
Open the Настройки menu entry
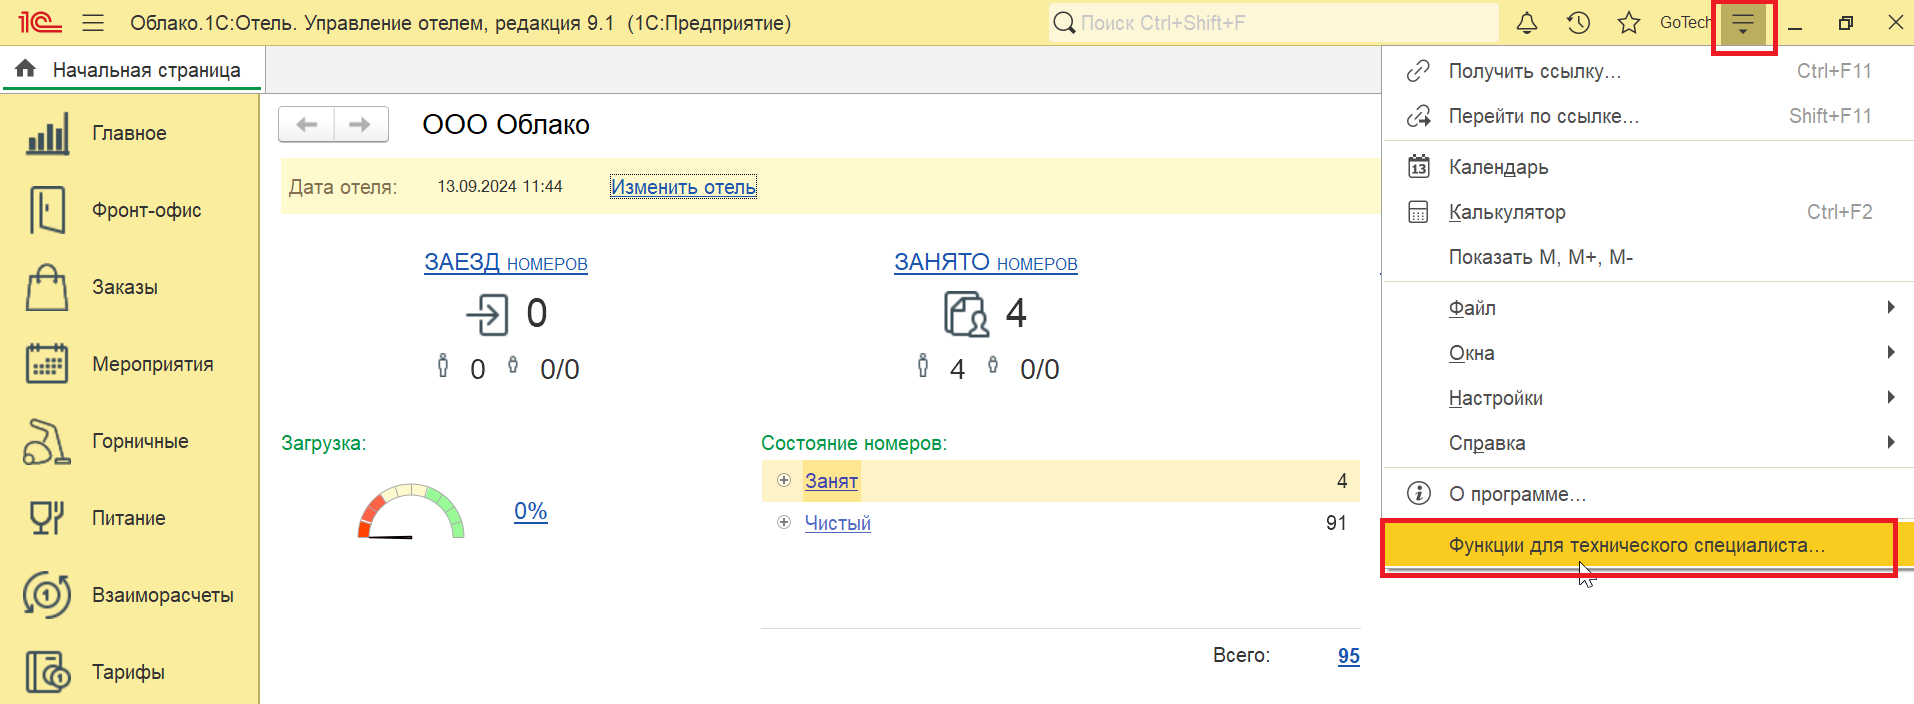[1647, 398]
